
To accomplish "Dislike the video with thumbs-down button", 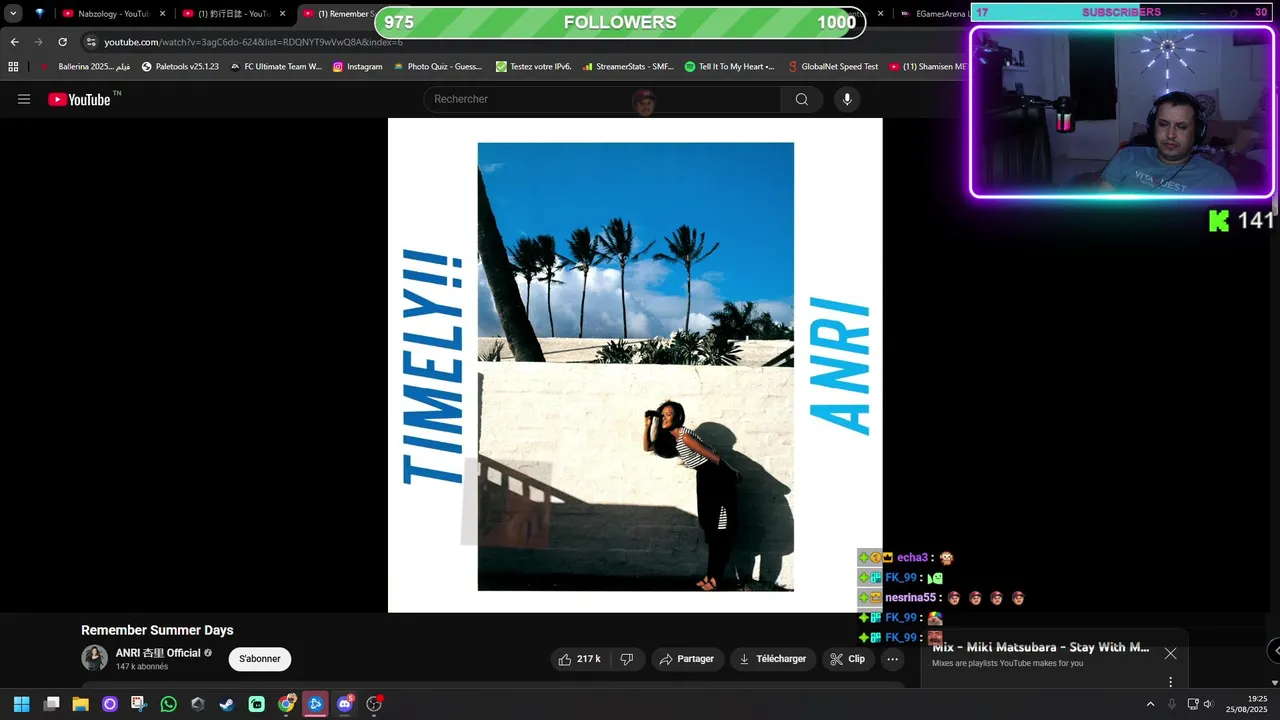I will [x=627, y=659].
